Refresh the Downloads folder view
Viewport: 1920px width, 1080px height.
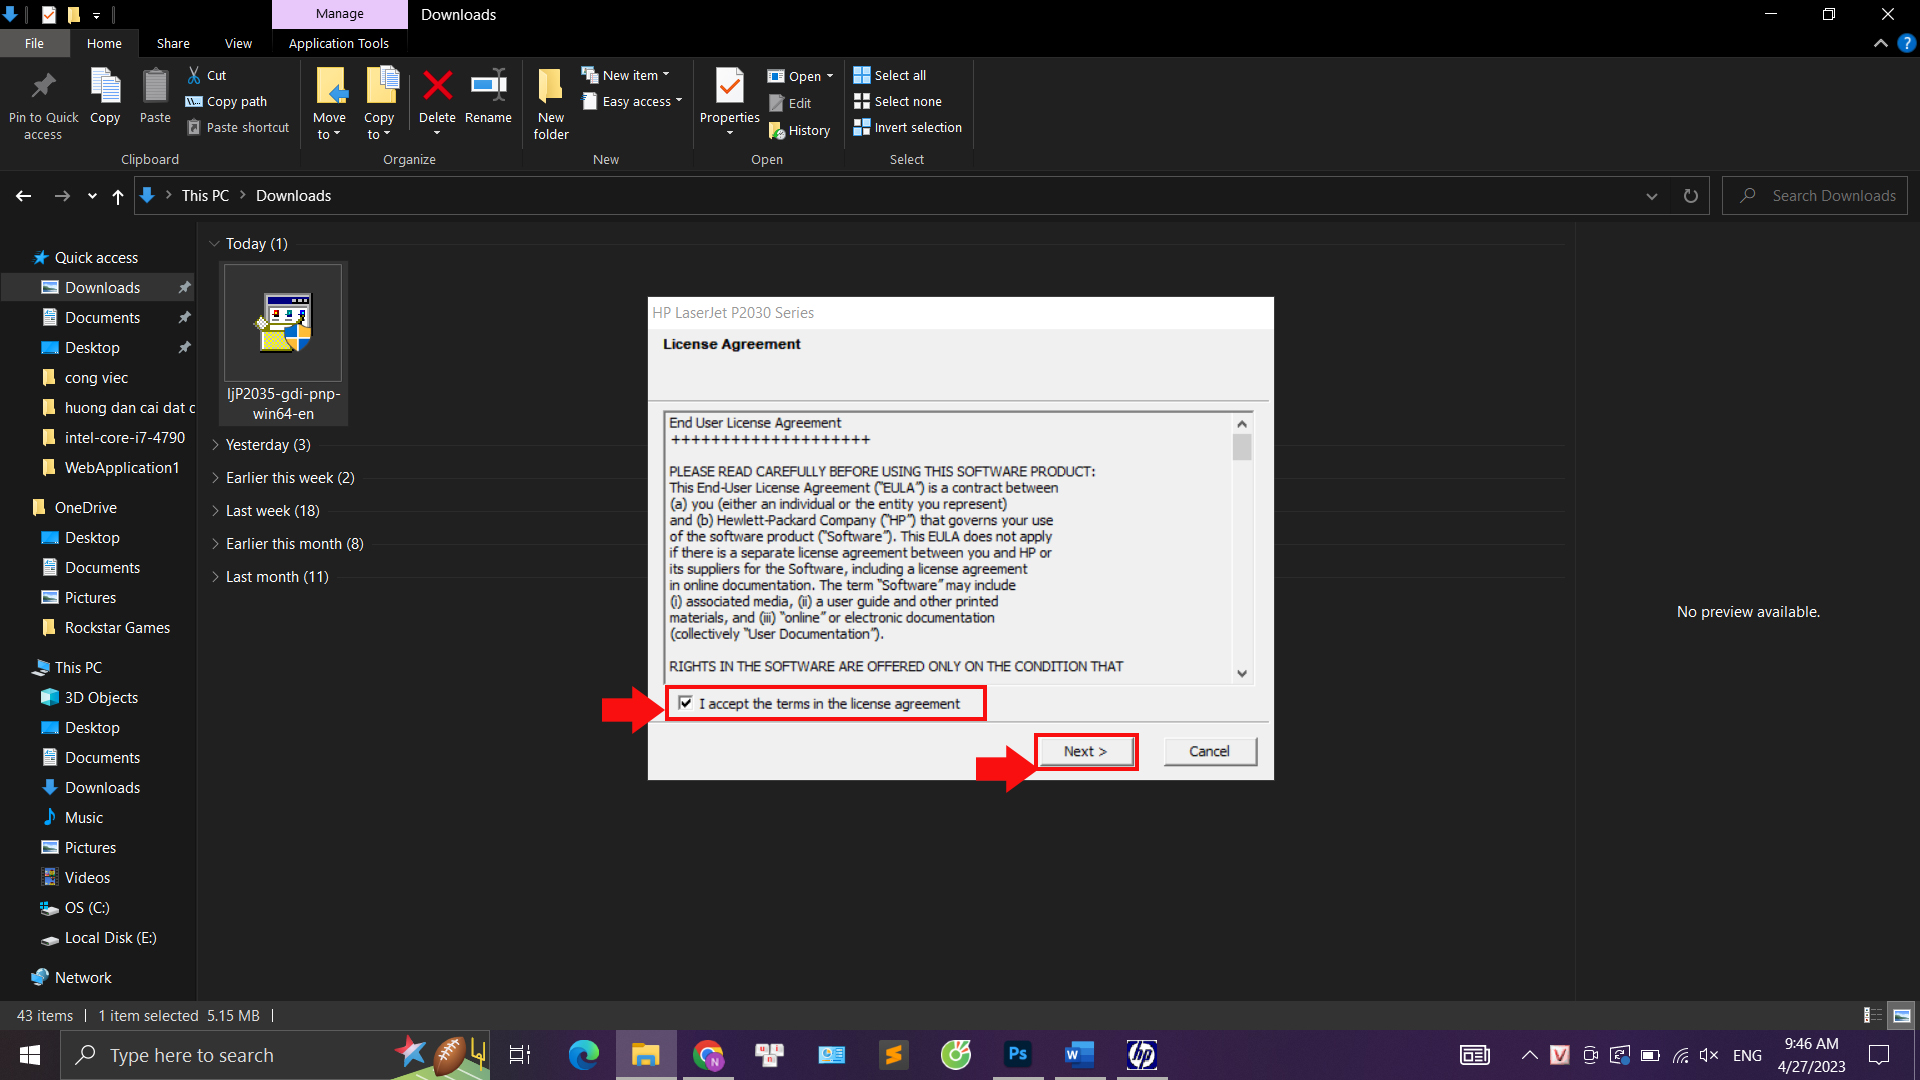pos(1690,196)
